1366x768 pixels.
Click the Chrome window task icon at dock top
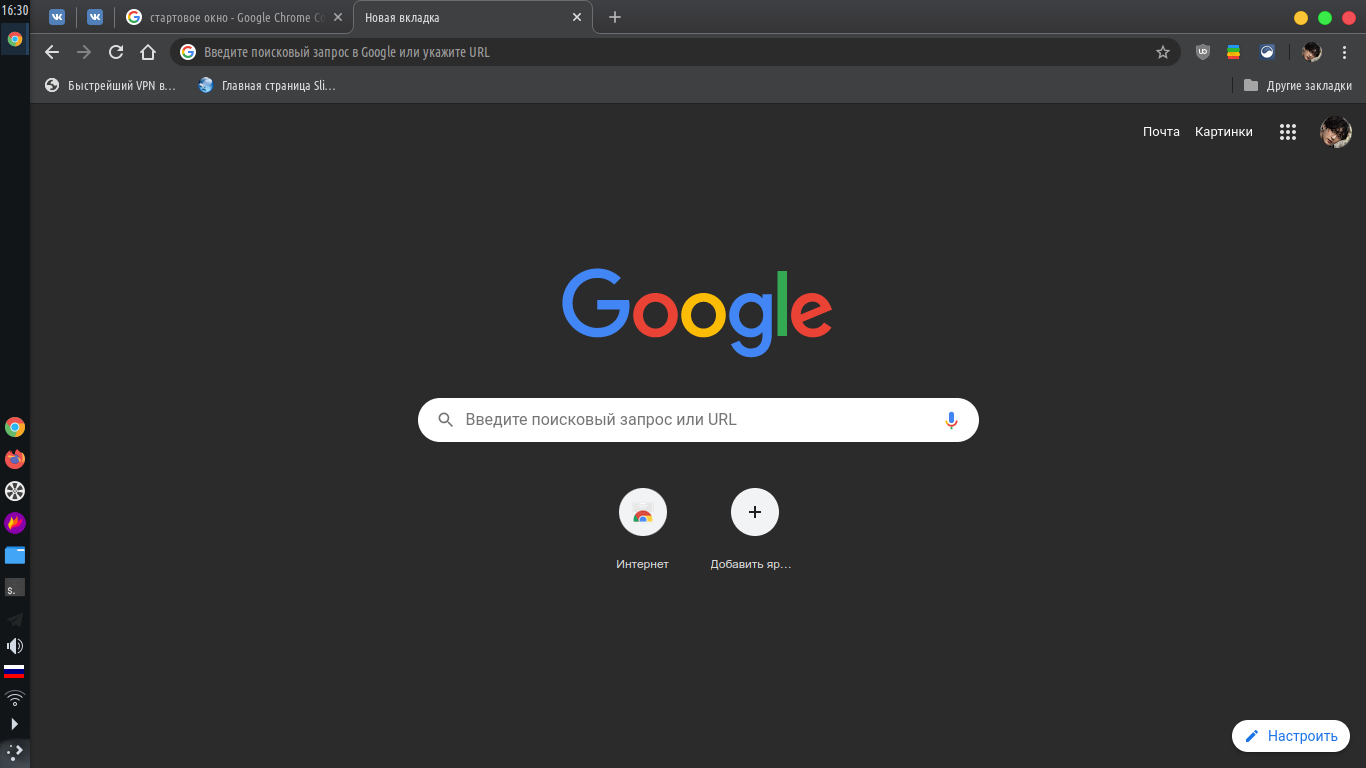pos(15,39)
